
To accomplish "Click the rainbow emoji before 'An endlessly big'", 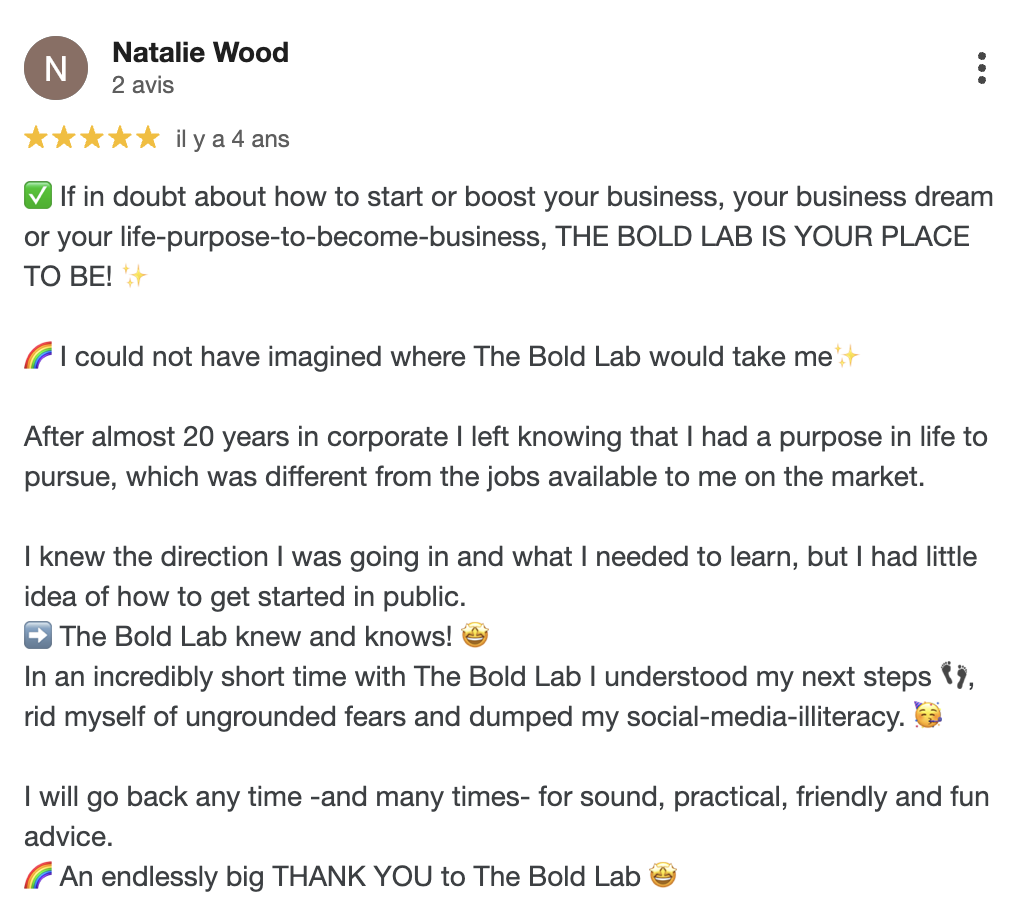I will [38, 876].
